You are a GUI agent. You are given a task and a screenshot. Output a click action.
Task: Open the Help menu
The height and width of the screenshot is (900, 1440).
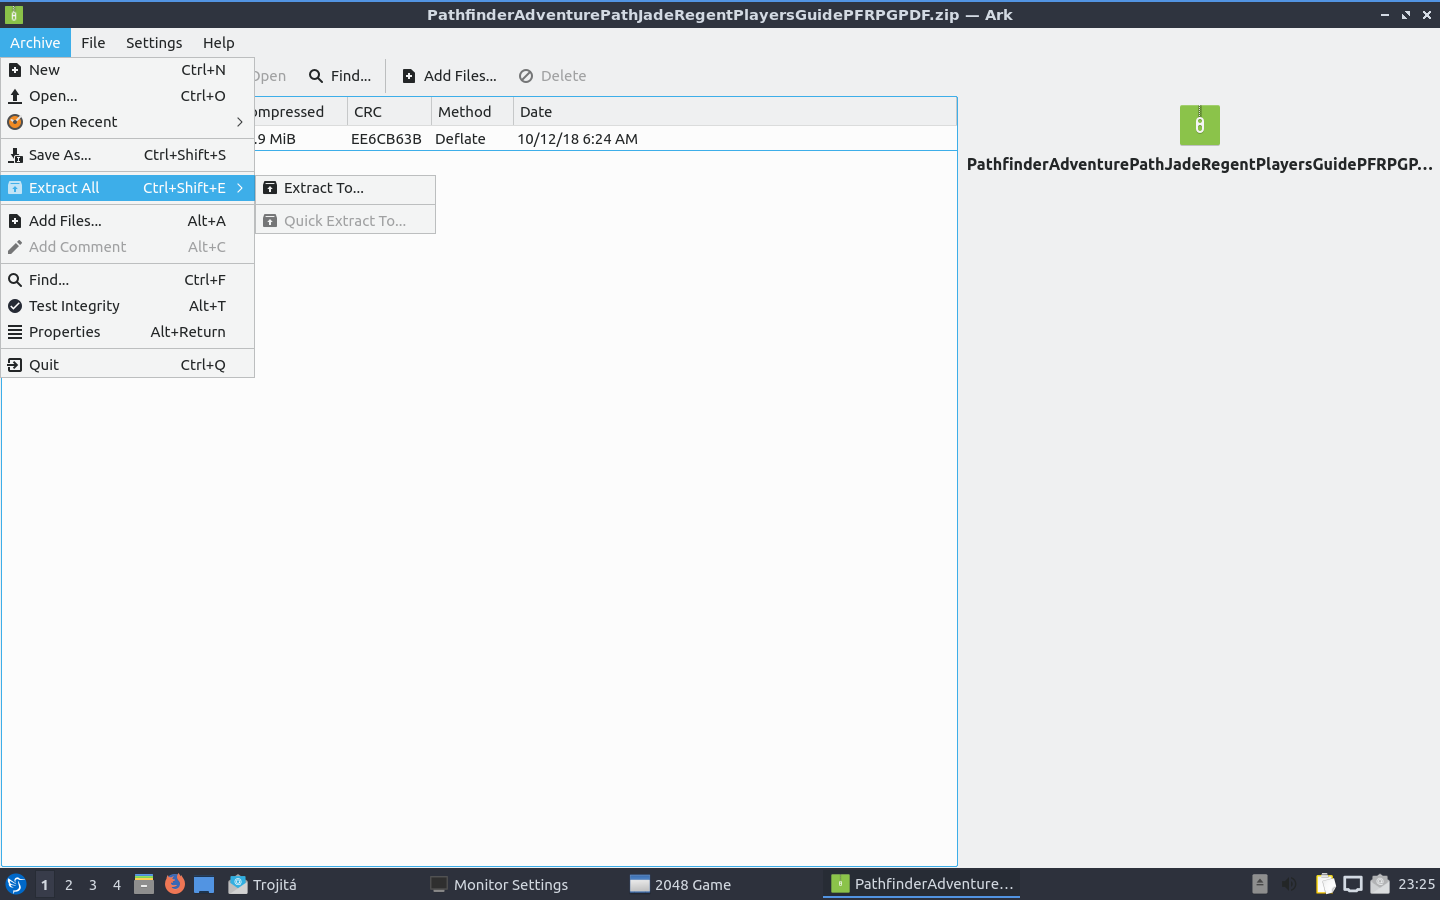coord(218,43)
